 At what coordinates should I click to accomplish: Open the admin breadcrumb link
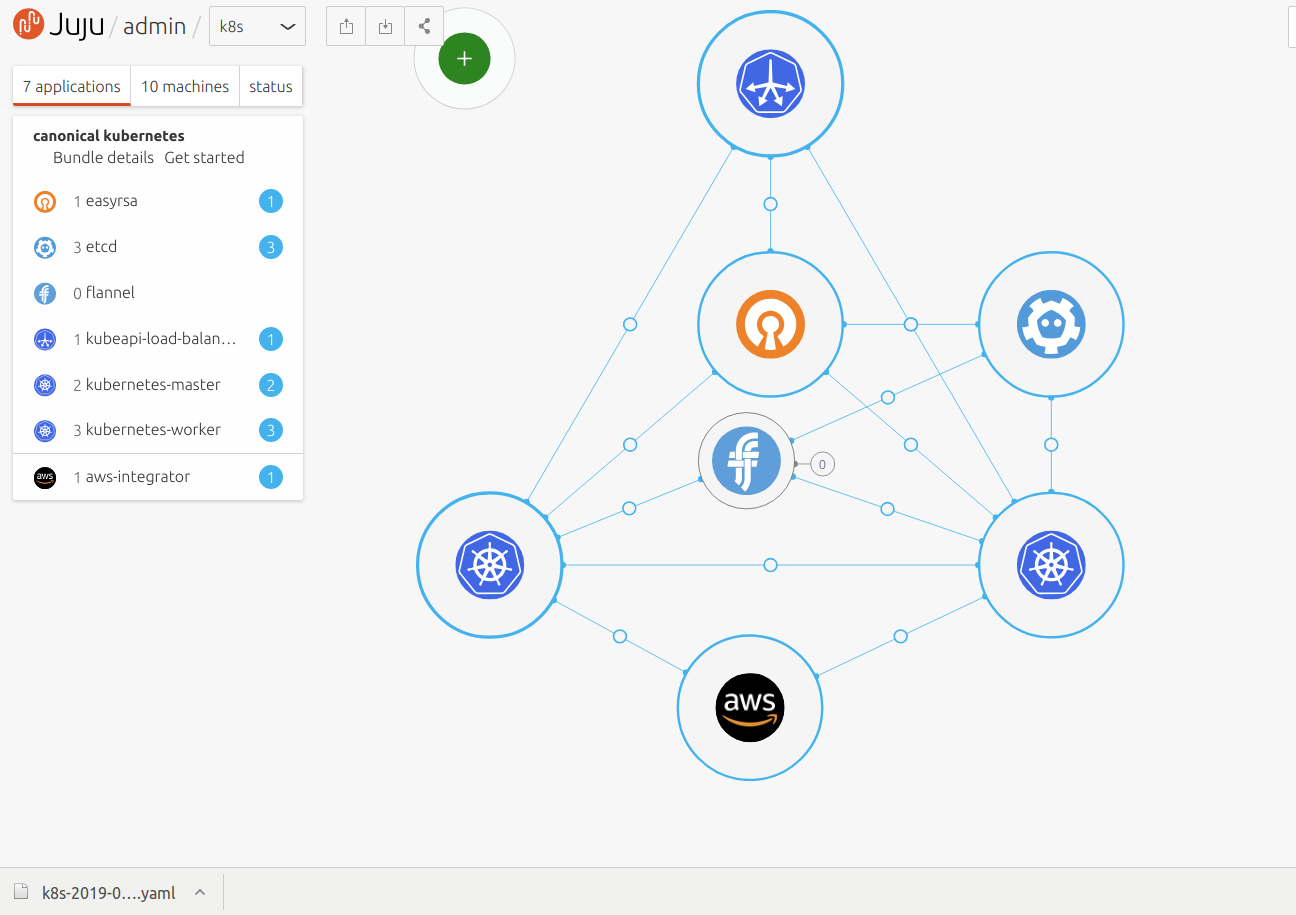[x=154, y=26]
